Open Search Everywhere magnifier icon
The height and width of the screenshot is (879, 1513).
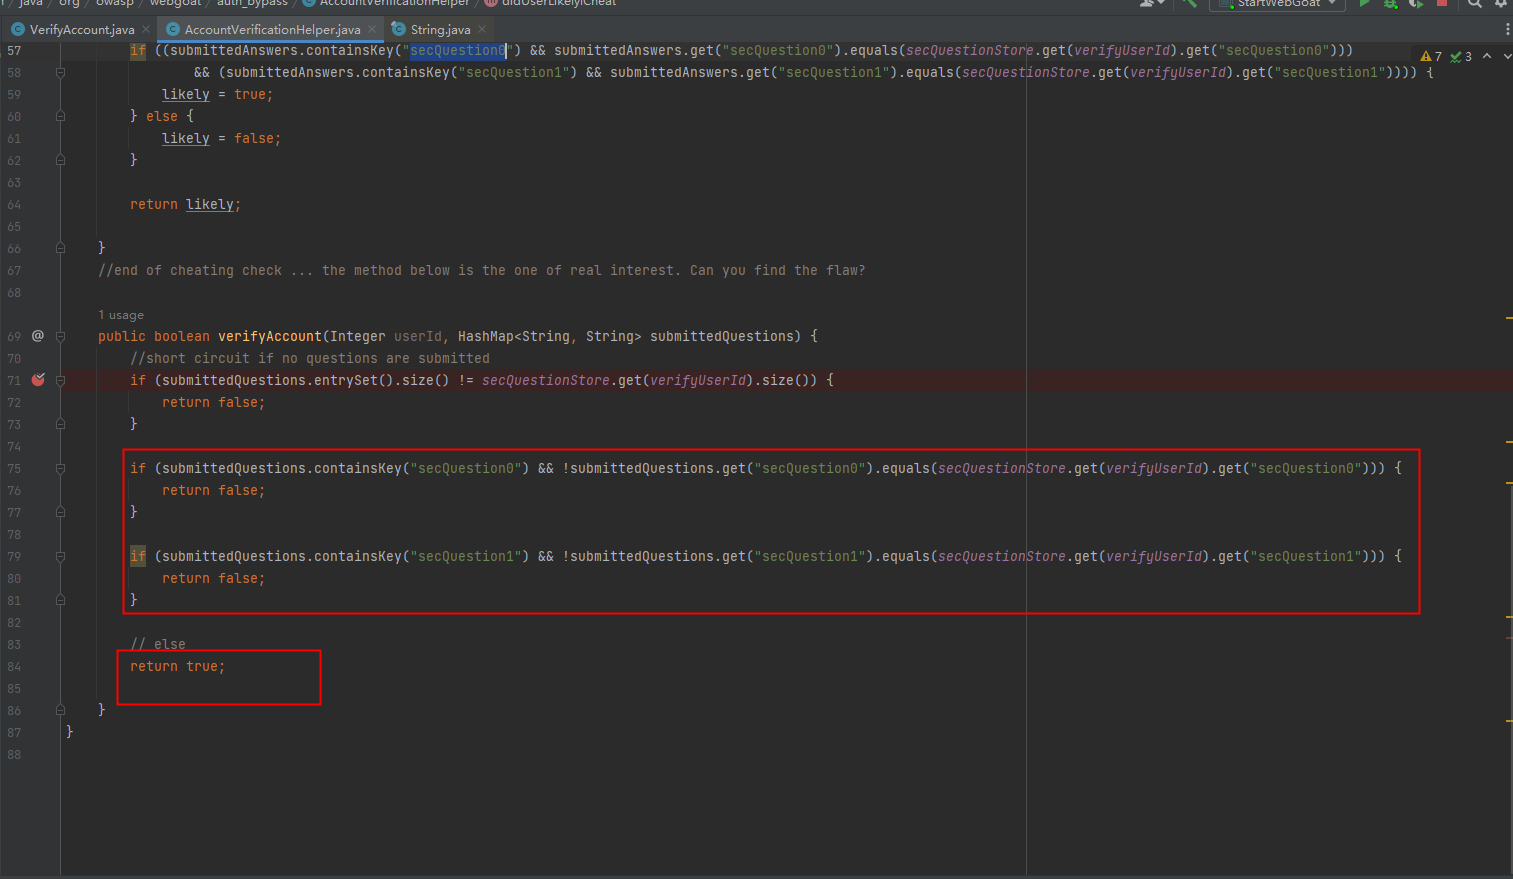(1475, 4)
